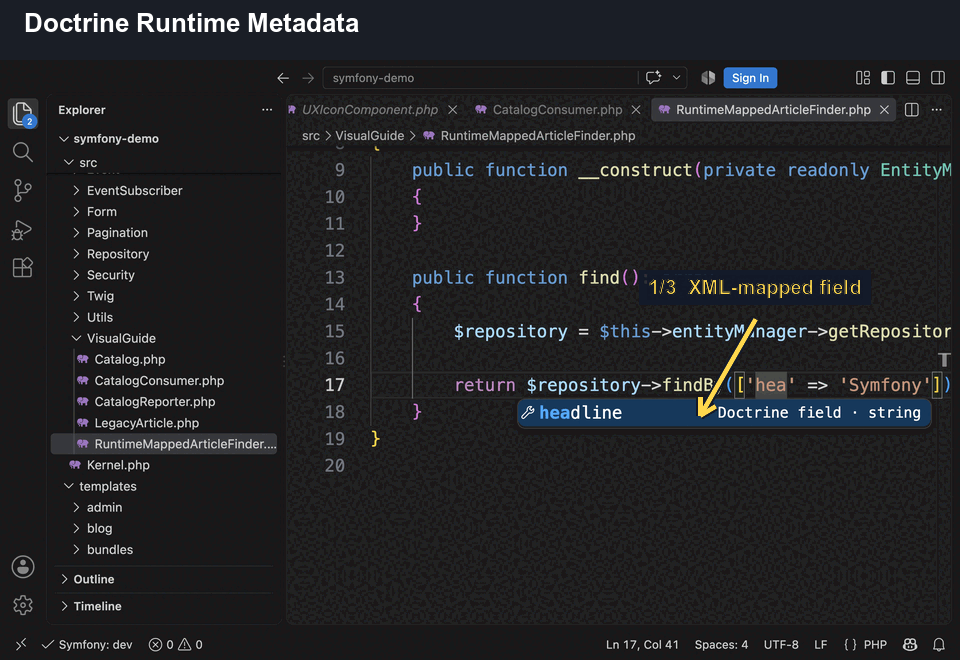Click the Sign In button
Viewport: 960px width, 660px height.
pyautogui.click(x=750, y=78)
